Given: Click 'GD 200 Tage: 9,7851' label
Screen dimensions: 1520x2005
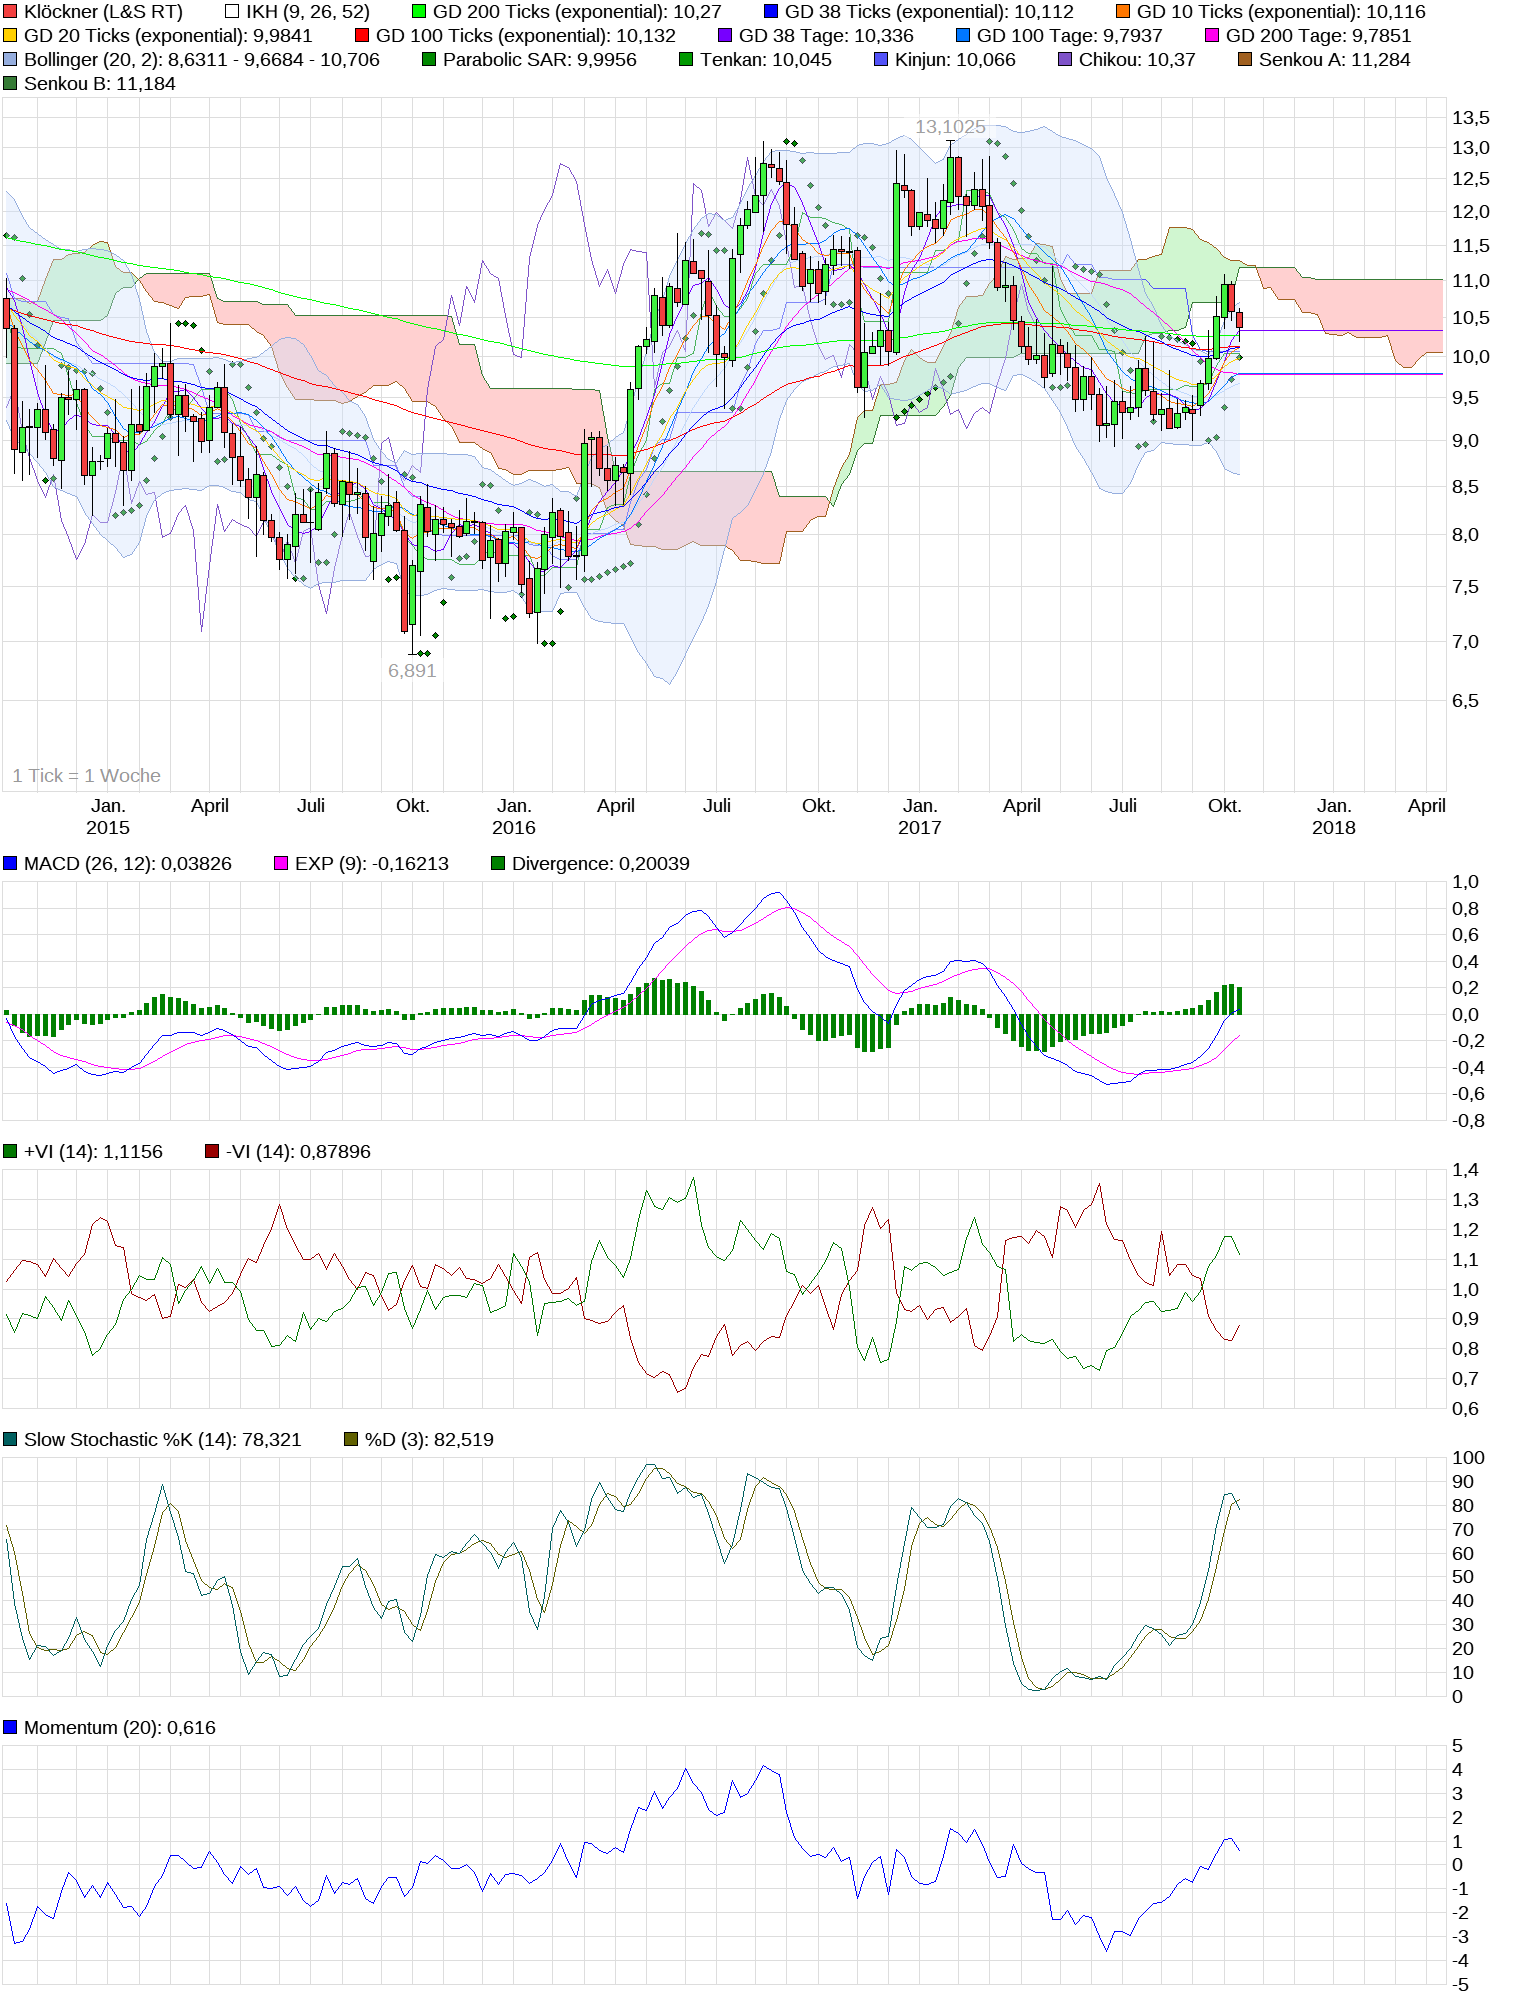Looking at the screenshot, I should 1318,36.
